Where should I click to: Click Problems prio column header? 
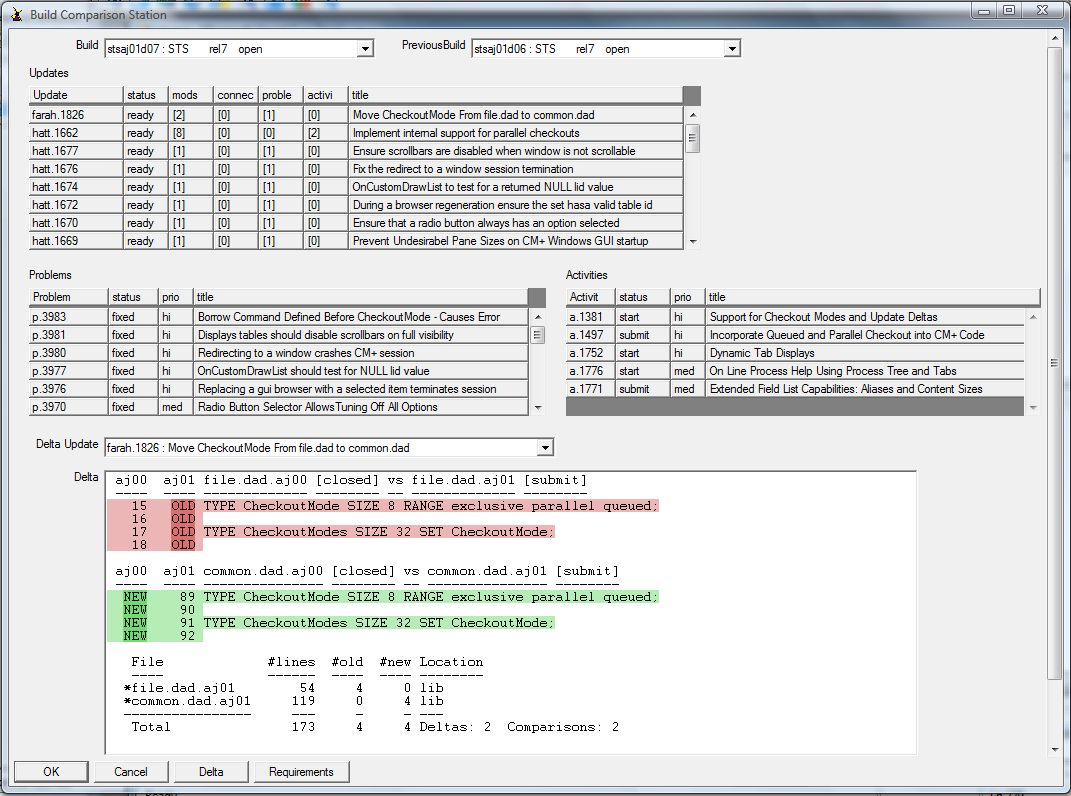click(x=175, y=297)
